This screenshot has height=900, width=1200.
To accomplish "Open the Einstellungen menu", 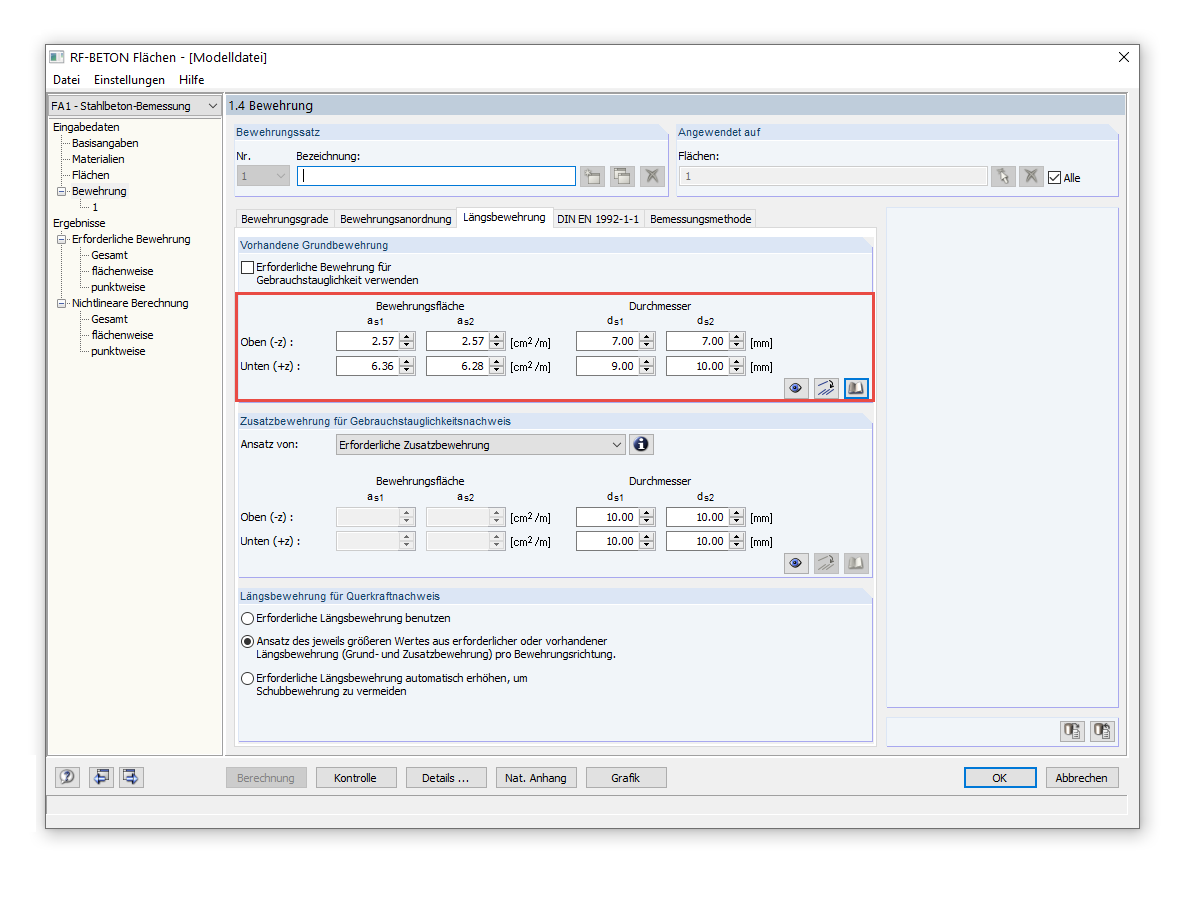I will click(x=129, y=80).
